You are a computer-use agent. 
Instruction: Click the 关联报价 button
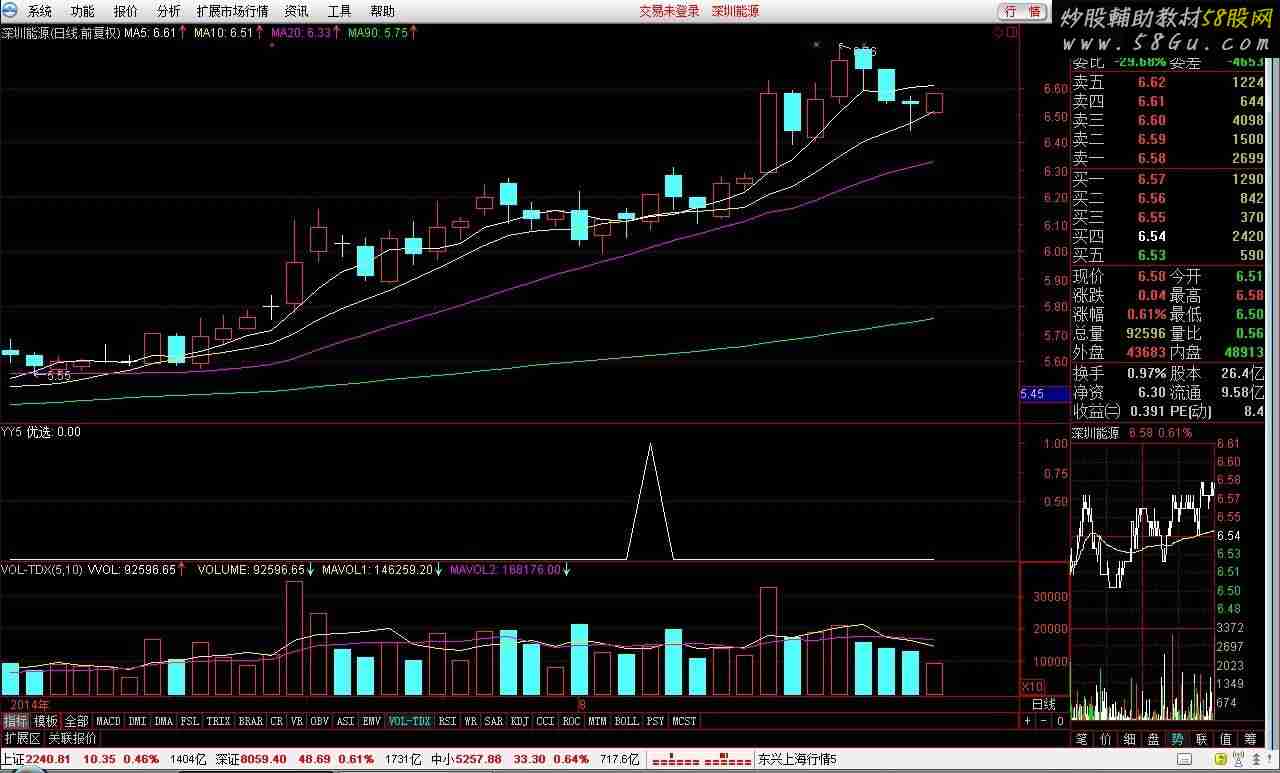(x=73, y=738)
